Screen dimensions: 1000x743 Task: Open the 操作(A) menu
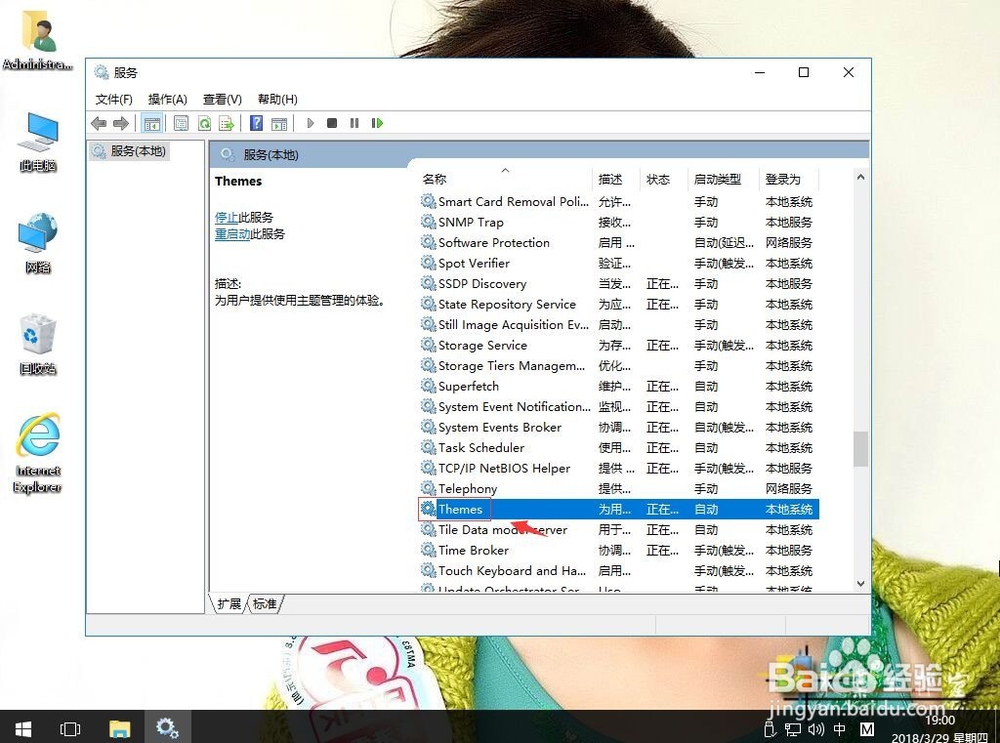click(168, 99)
